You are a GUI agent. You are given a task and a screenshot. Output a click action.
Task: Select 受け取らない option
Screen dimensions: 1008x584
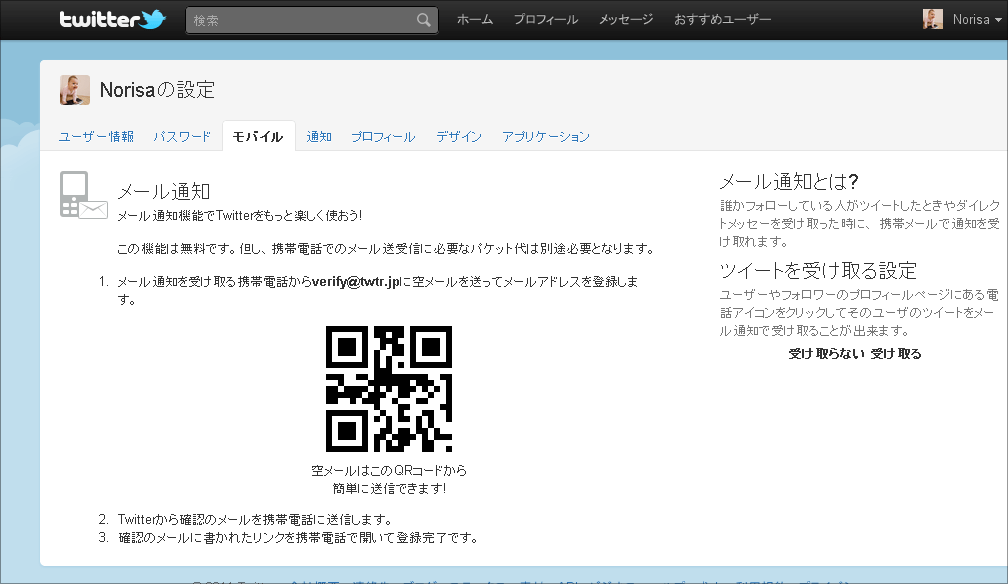coord(827,354)
